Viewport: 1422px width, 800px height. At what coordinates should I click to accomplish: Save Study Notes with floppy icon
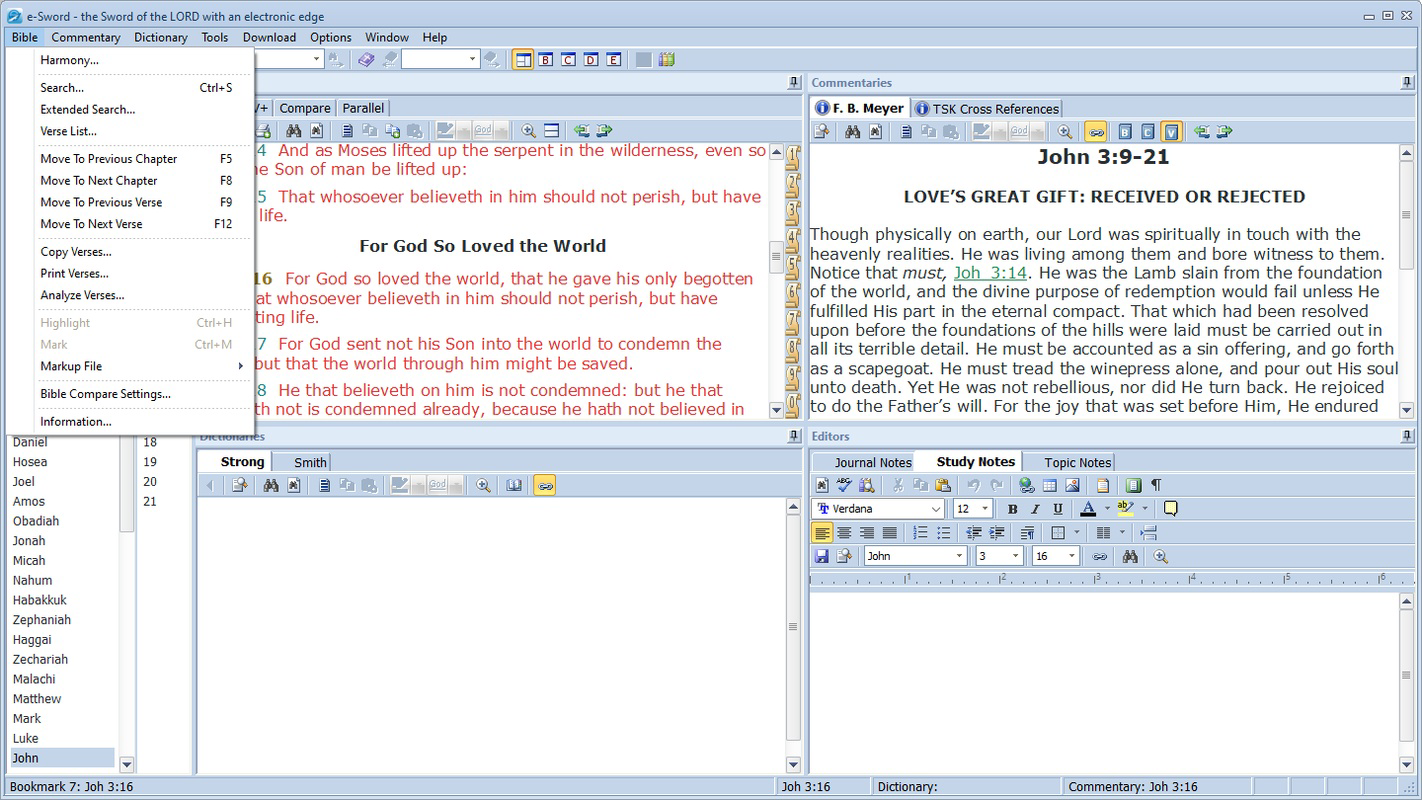(822, 556)
